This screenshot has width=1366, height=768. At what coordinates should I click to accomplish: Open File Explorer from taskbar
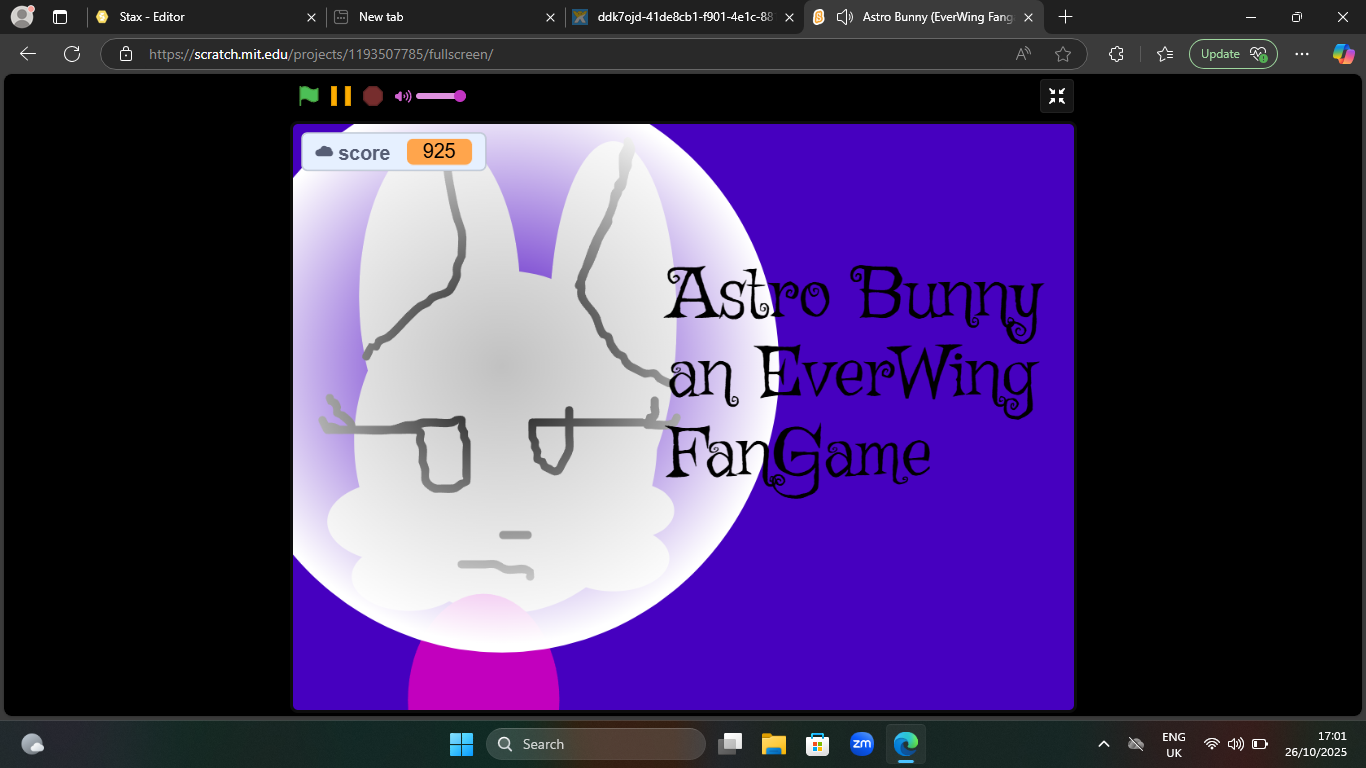[774, 744]
